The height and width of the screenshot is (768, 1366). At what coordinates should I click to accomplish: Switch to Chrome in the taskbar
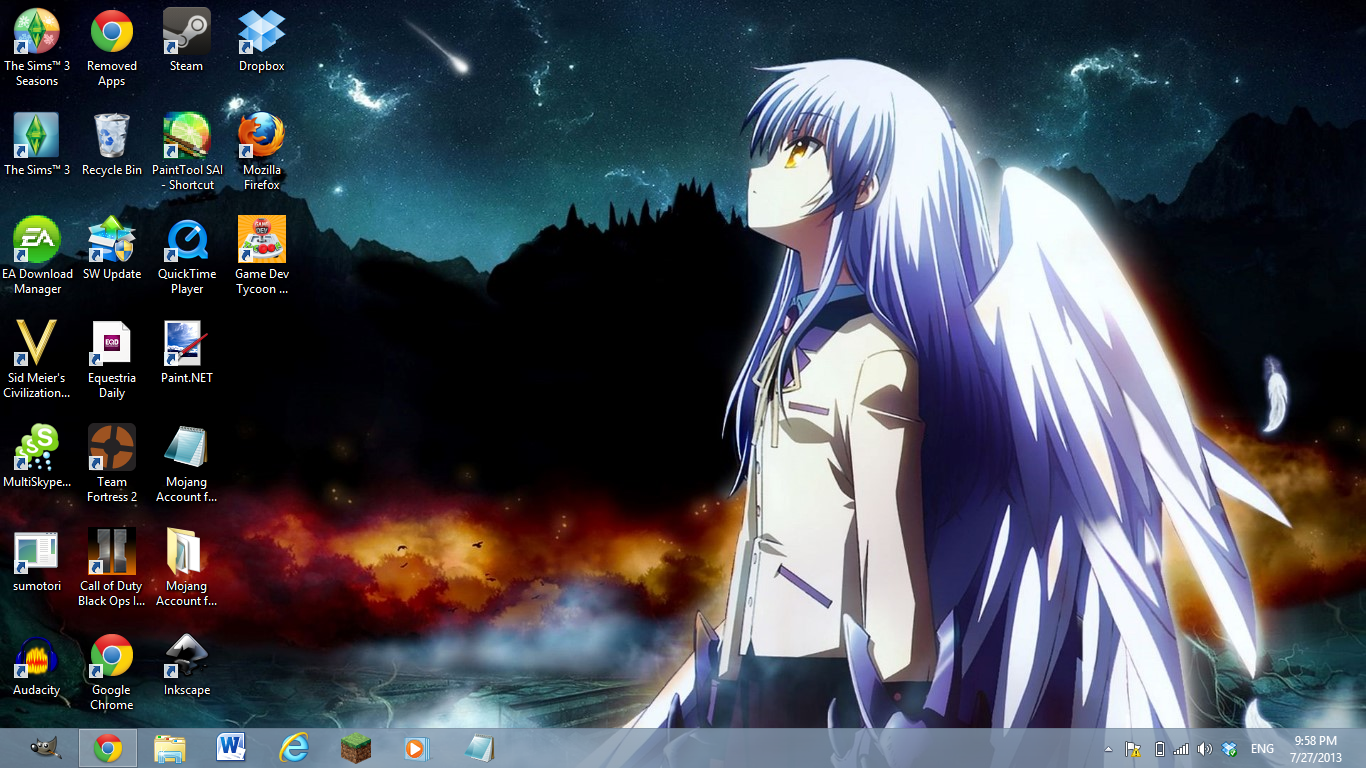[x=108, y=748]
